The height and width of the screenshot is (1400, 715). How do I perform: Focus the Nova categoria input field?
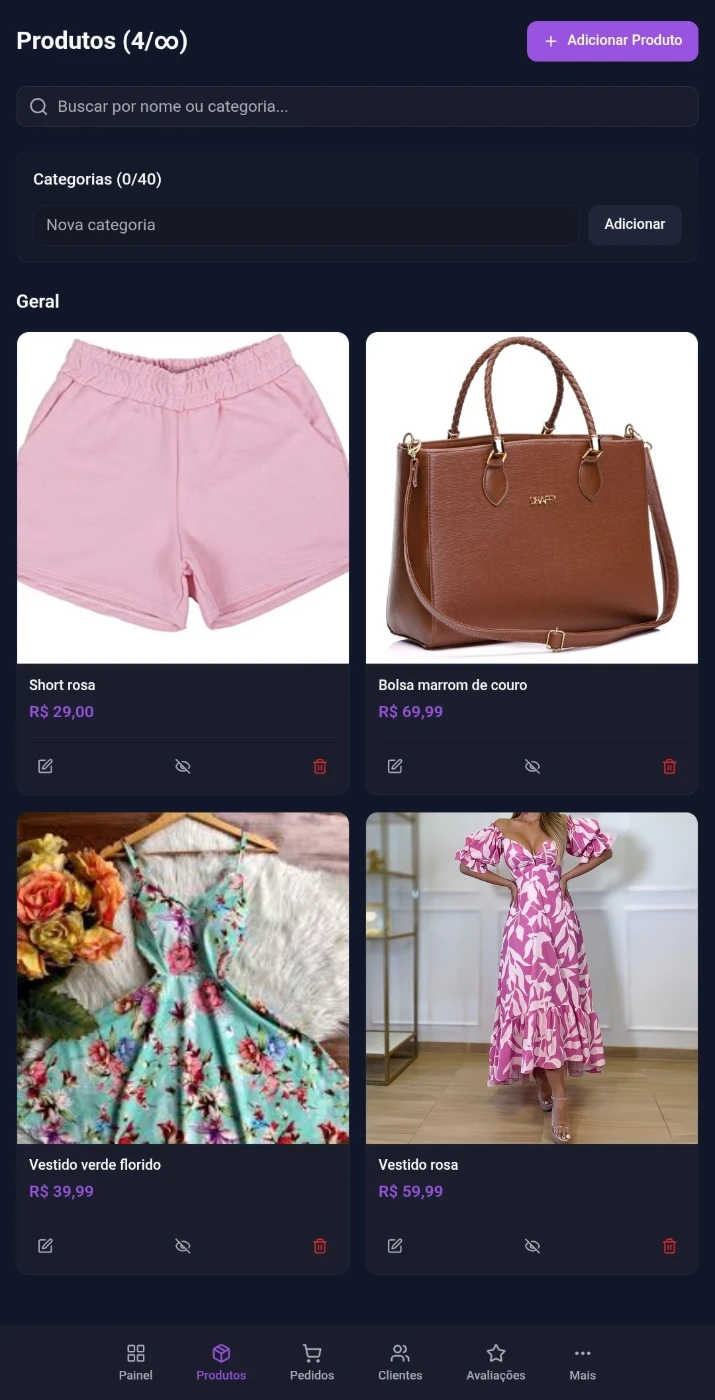pyautogui.click(x=306, y=225)
